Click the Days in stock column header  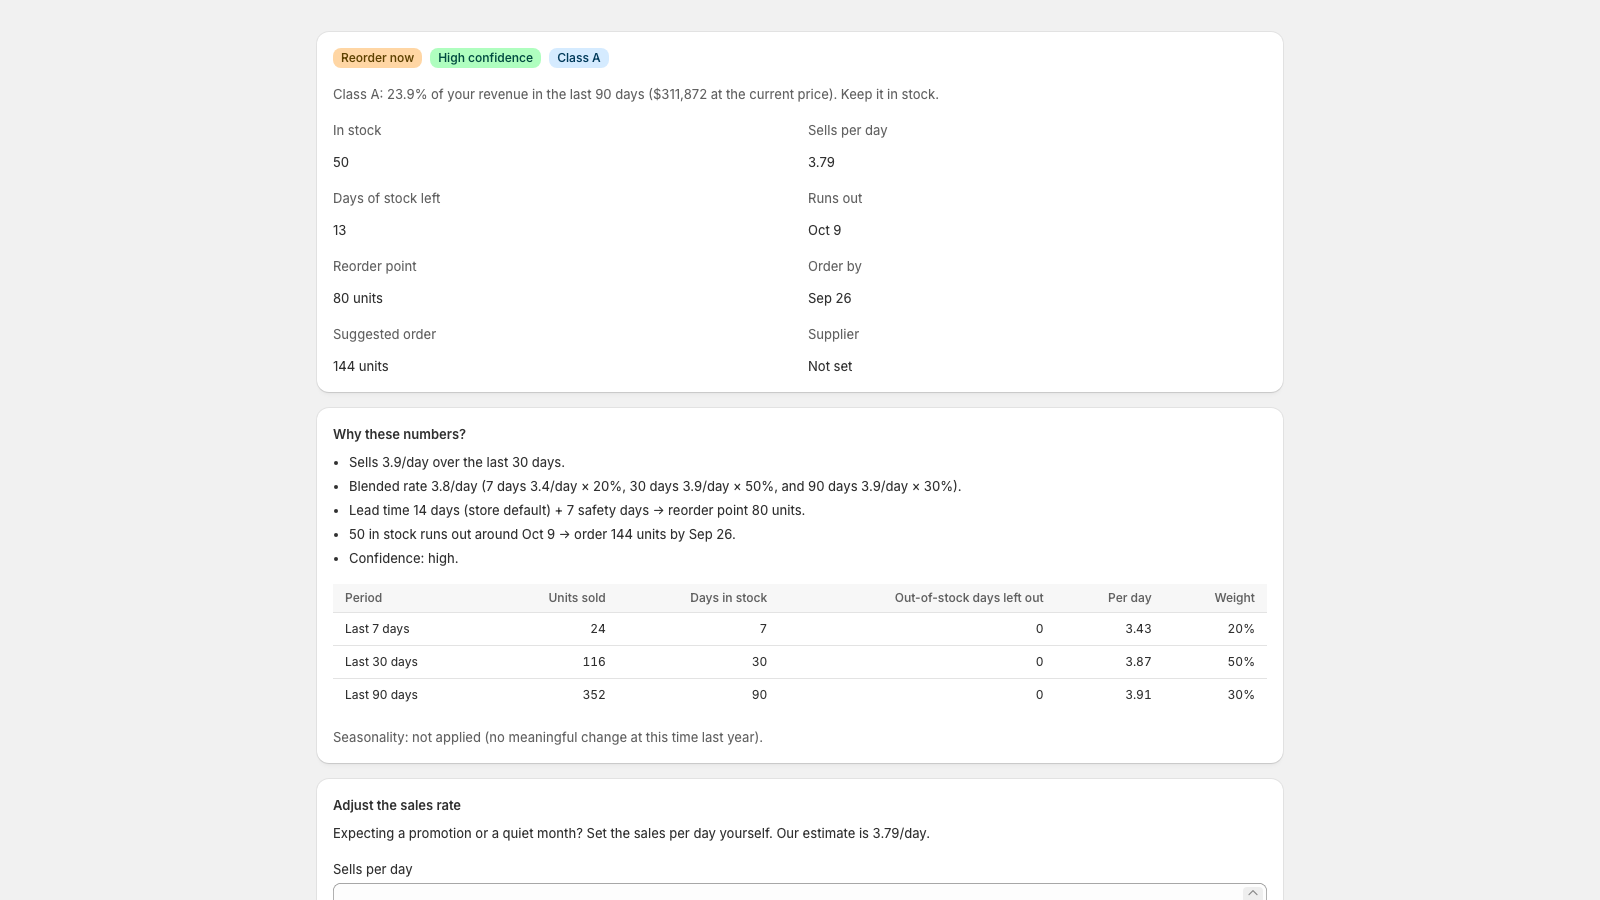pos(728,598)
